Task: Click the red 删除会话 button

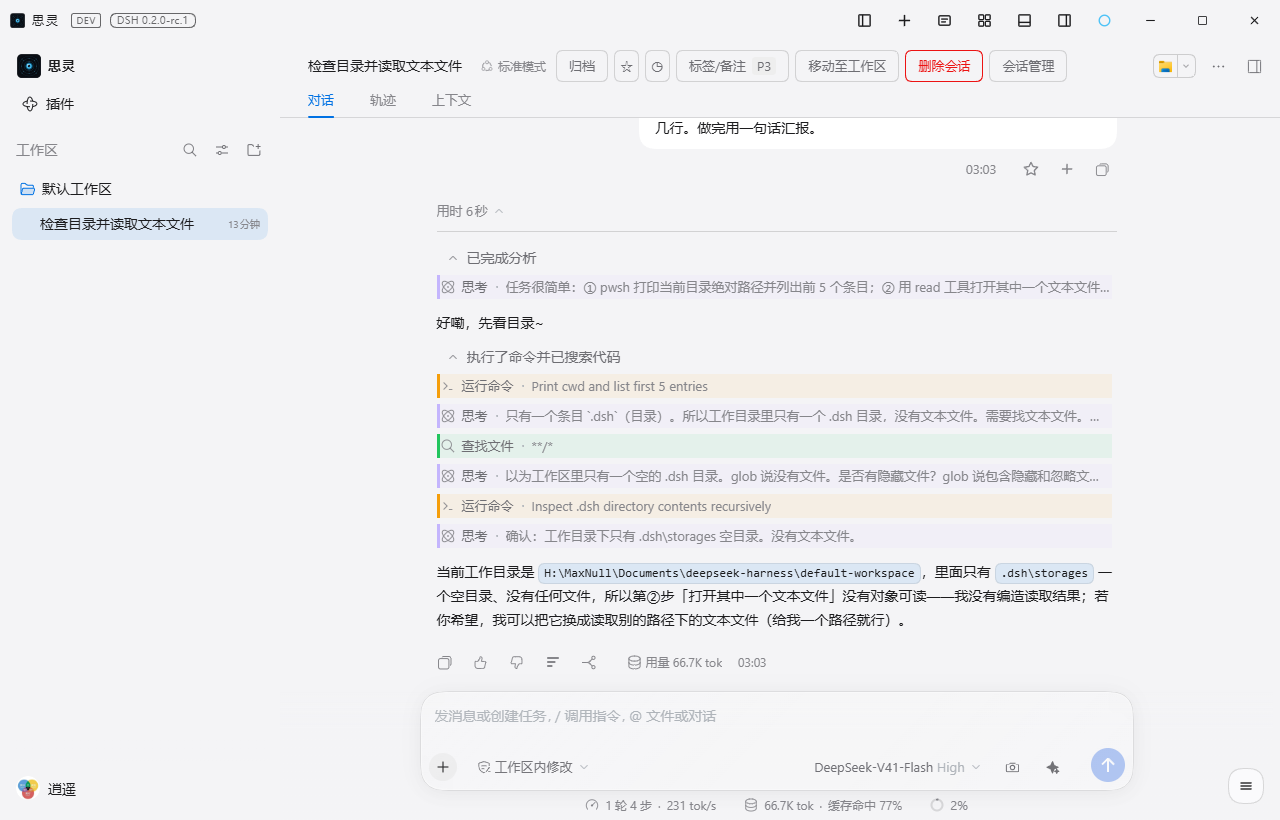Action: pyautogui.click(x=944, y=66)
